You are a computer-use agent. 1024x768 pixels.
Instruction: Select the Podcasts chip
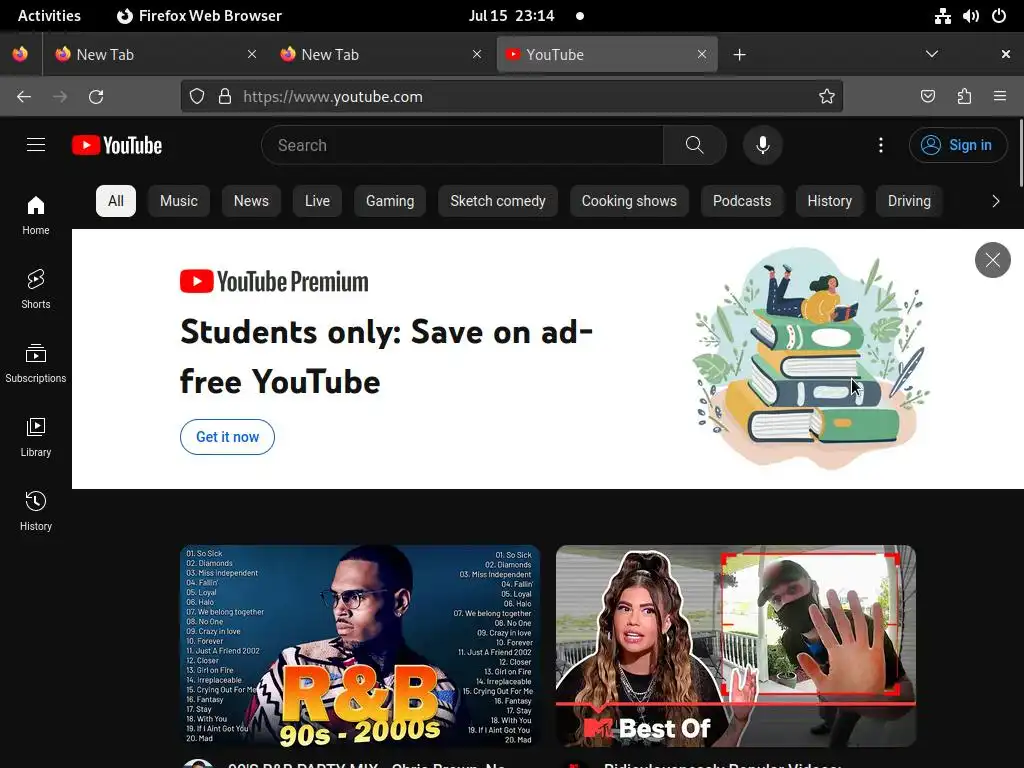click(742, 201)
